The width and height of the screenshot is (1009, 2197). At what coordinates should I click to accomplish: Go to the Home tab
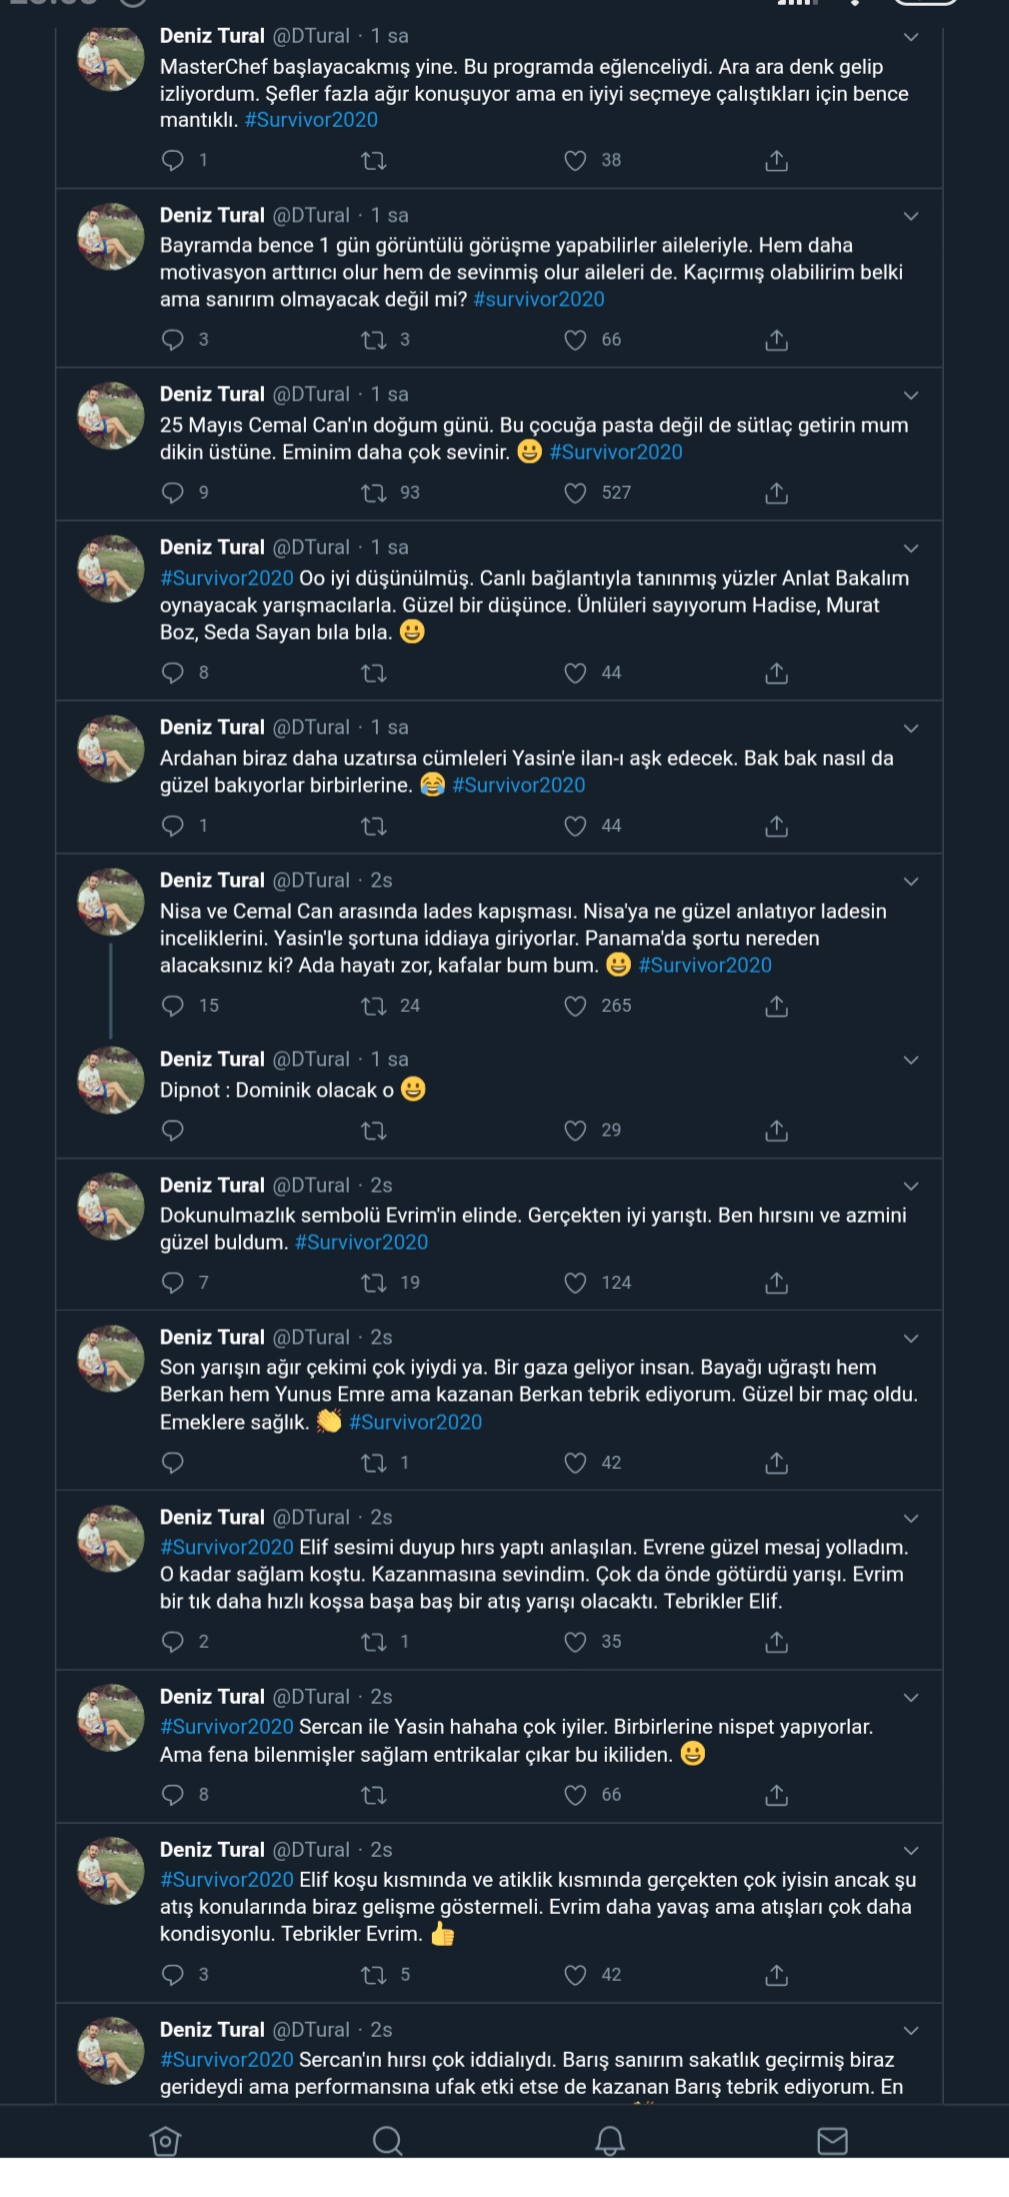coord(165,2140)
